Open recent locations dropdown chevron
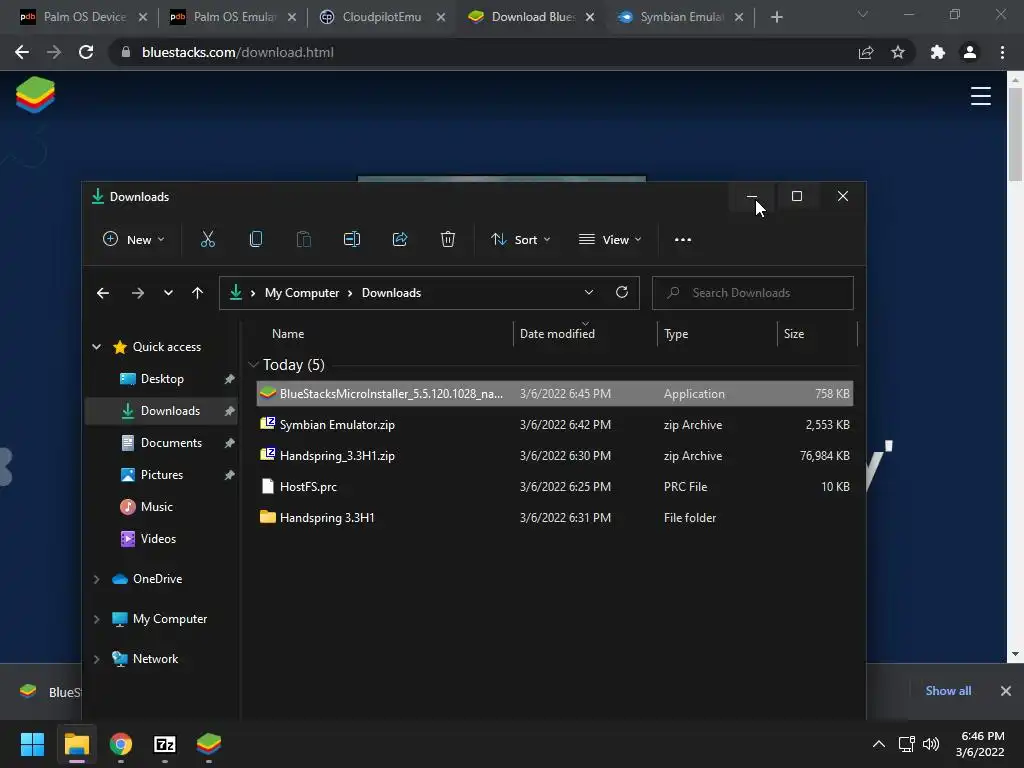This screenshot has width=1024, height=768. [168, 293]
